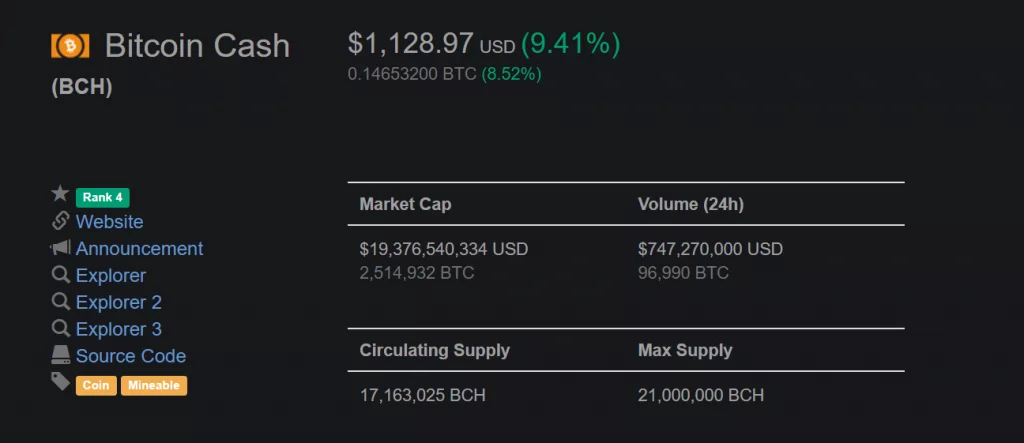
Task: Open the Explorer link
Action: coord(111,275)
